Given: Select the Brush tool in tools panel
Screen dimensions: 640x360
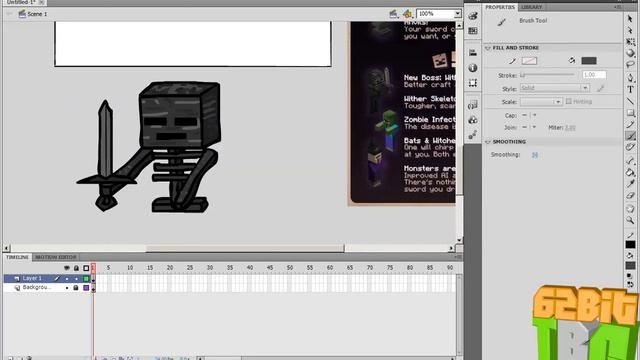Looking at the screenshot, I should pos(630,136).
